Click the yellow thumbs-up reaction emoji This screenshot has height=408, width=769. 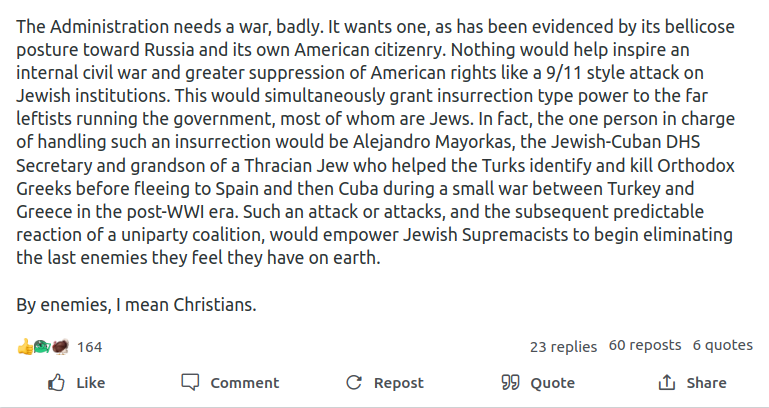point(25,347)
